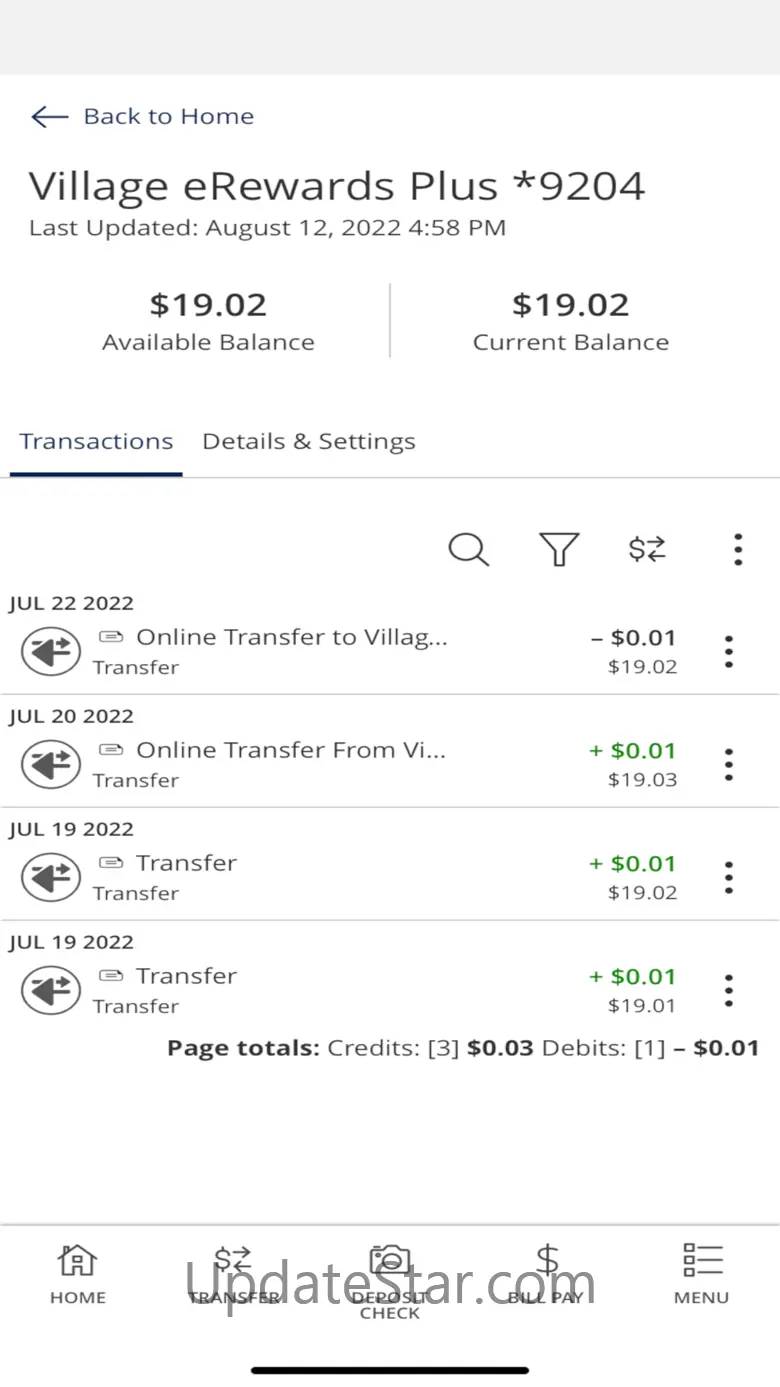Open the toolbar's three-dot overflow menu

coord(738,550)
